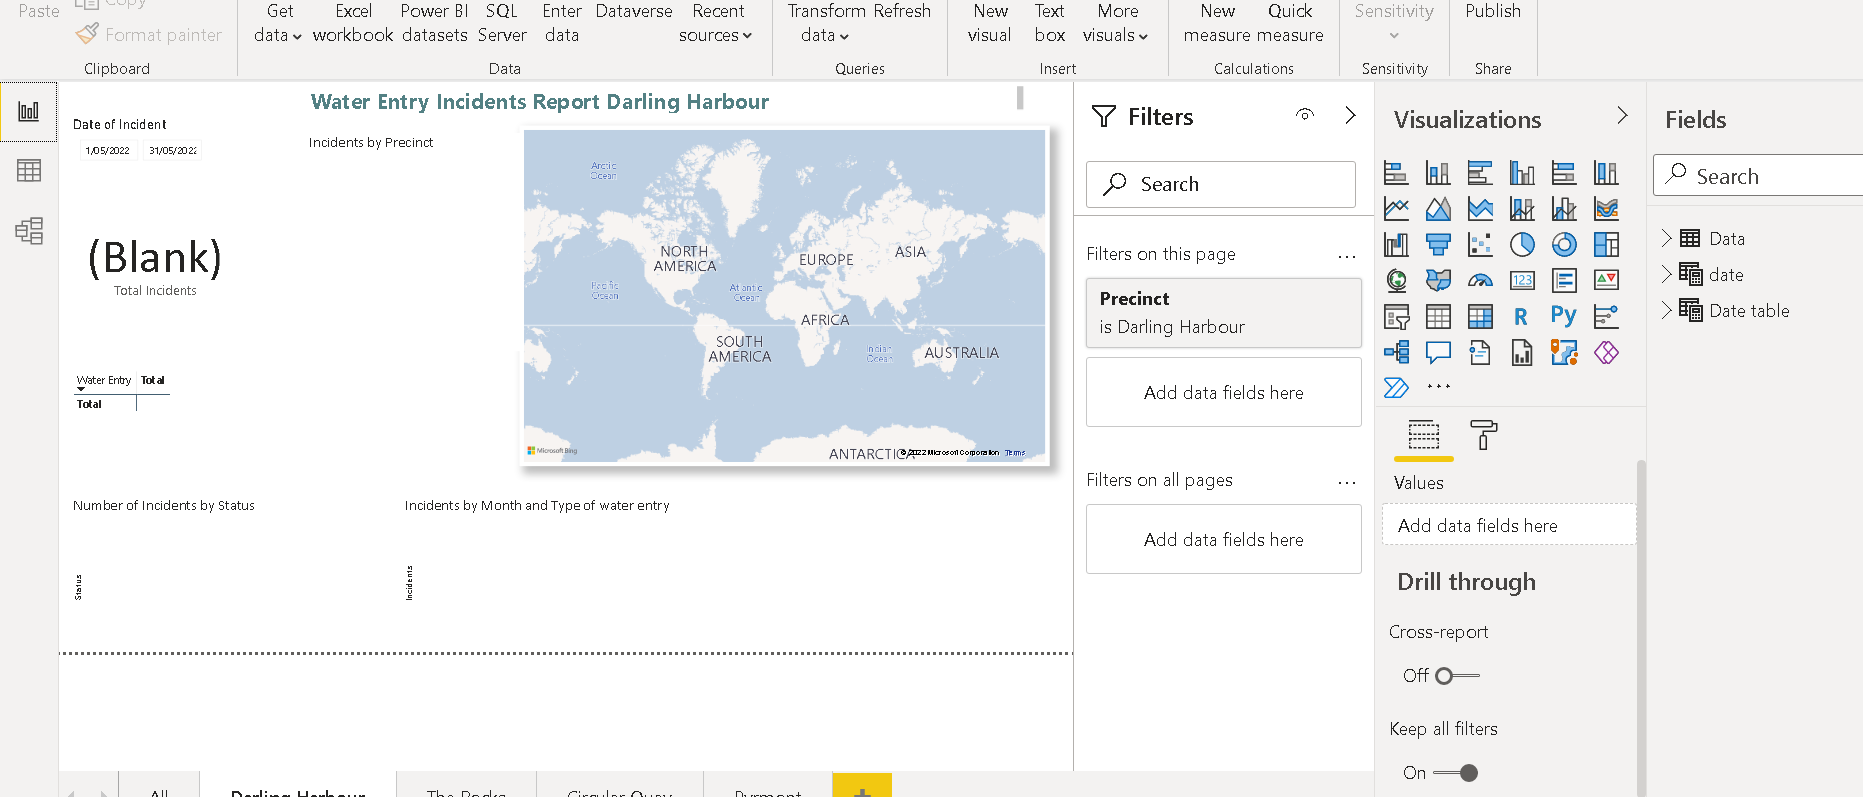Choose the Treemap visualization icon
Screen dimensions: 1863x797
pyautogui.click(x=1606, y=245)
